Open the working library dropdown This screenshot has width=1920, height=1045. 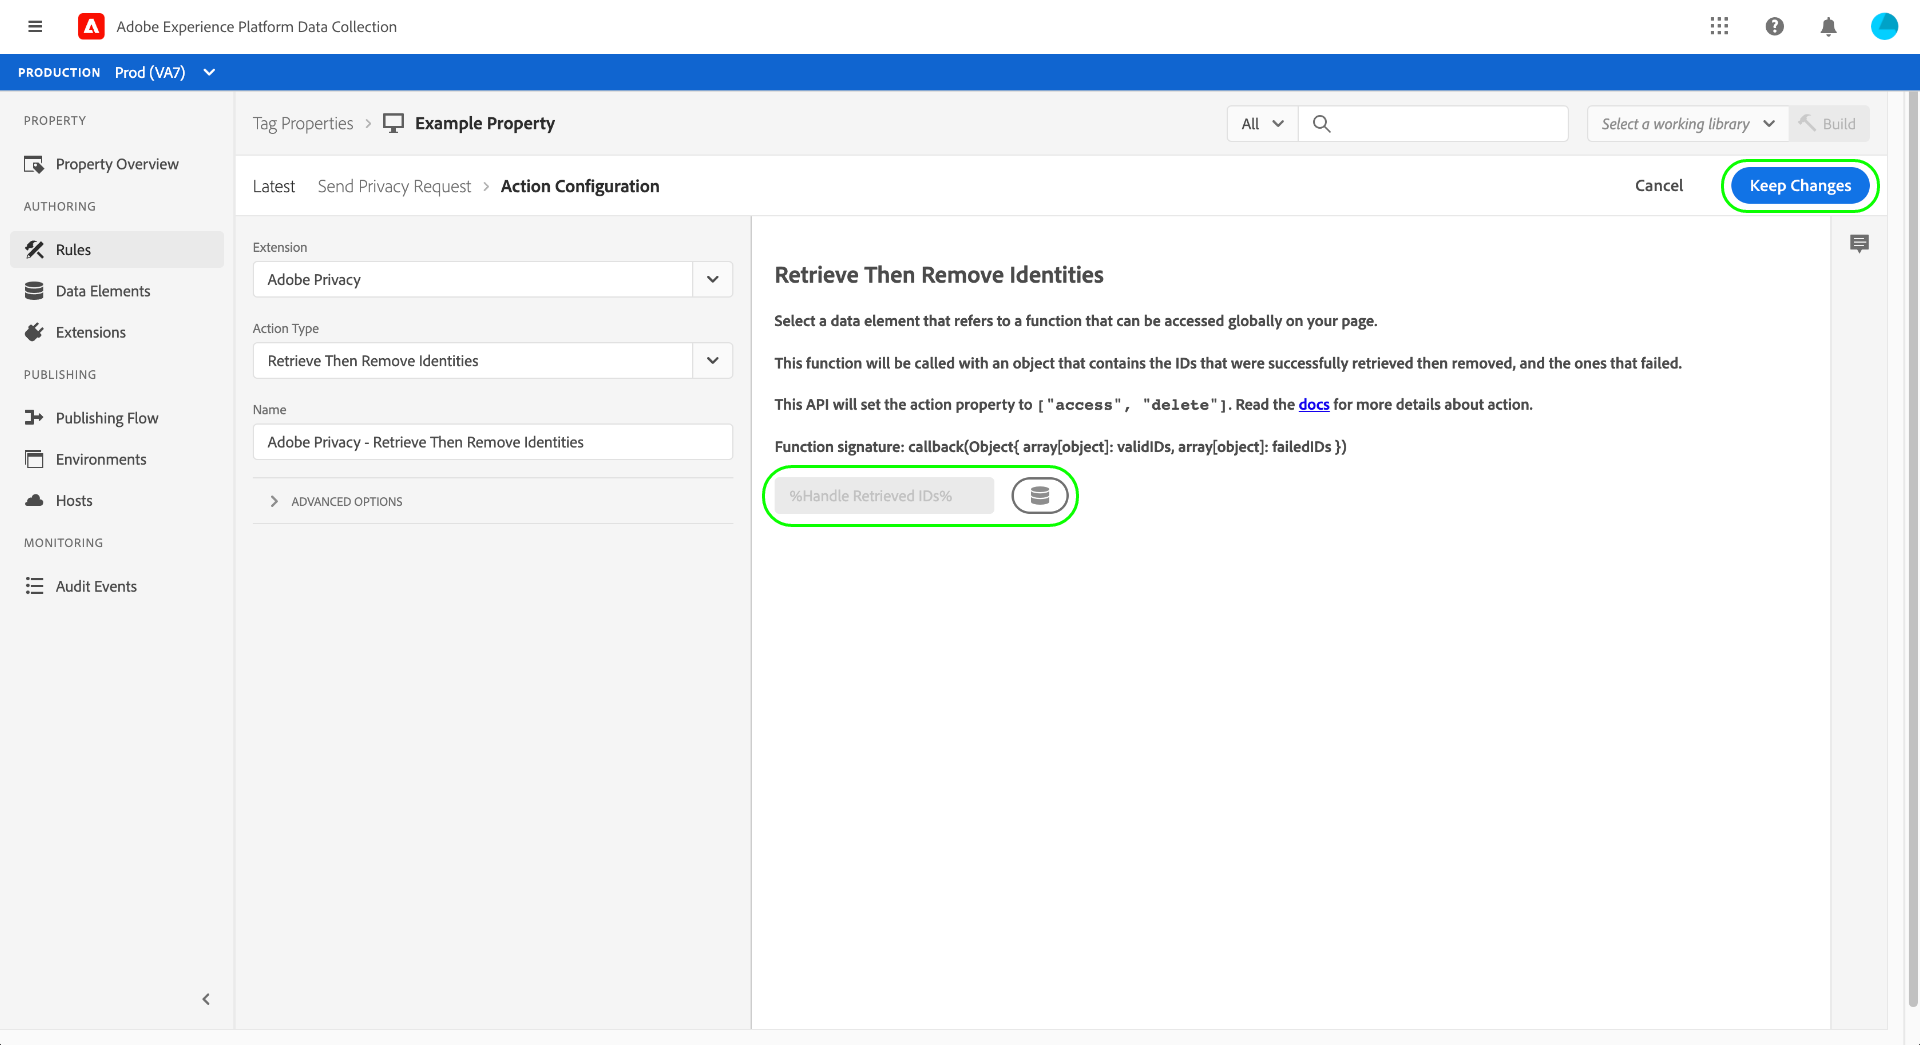coord(1686,124)
